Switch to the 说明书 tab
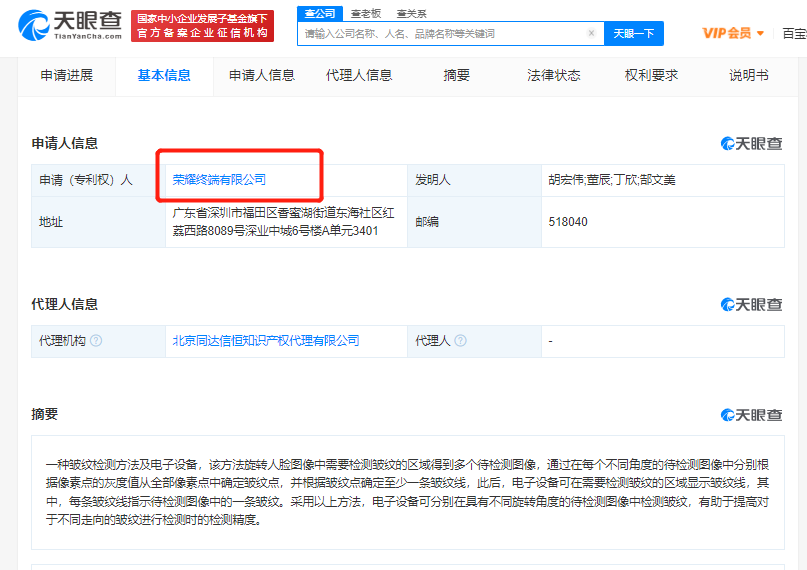The height and width of the screenshot is (570, 807). tap(749, 76)
